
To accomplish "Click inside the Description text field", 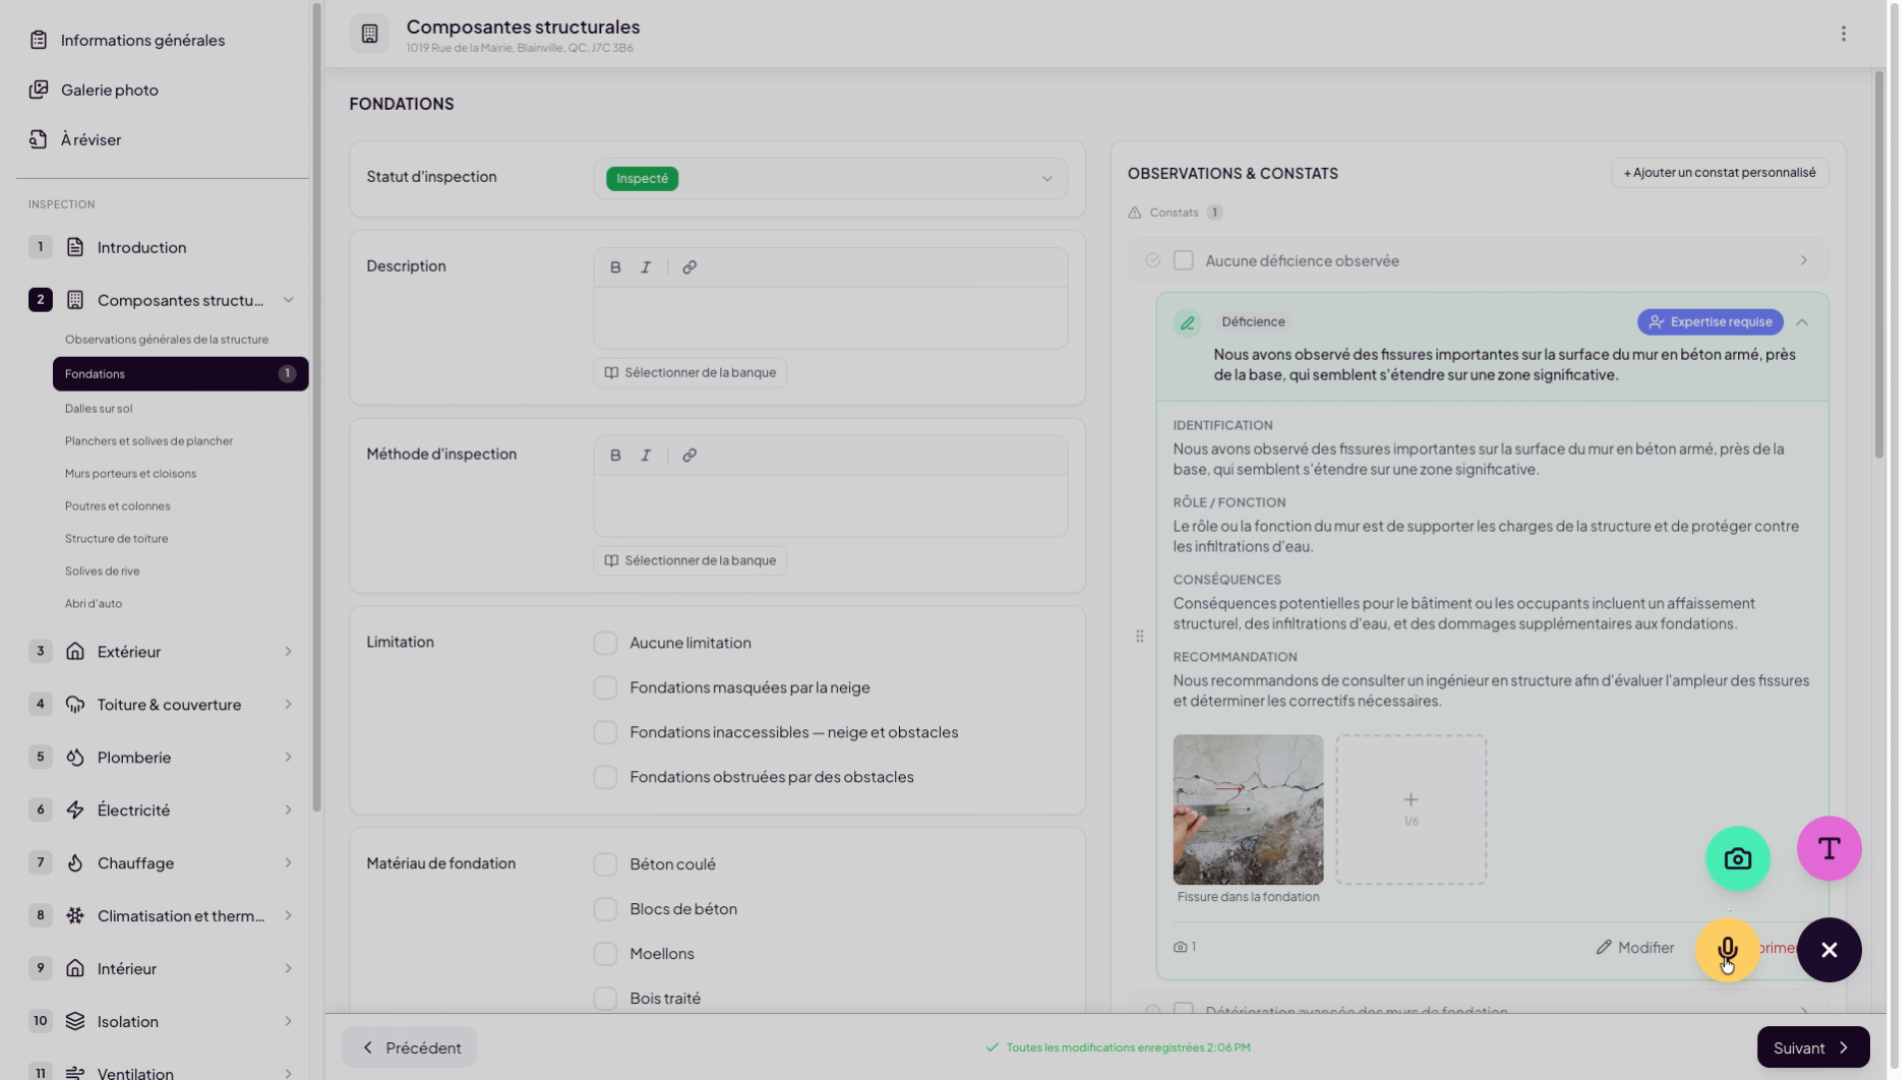I will coord(829,318).
